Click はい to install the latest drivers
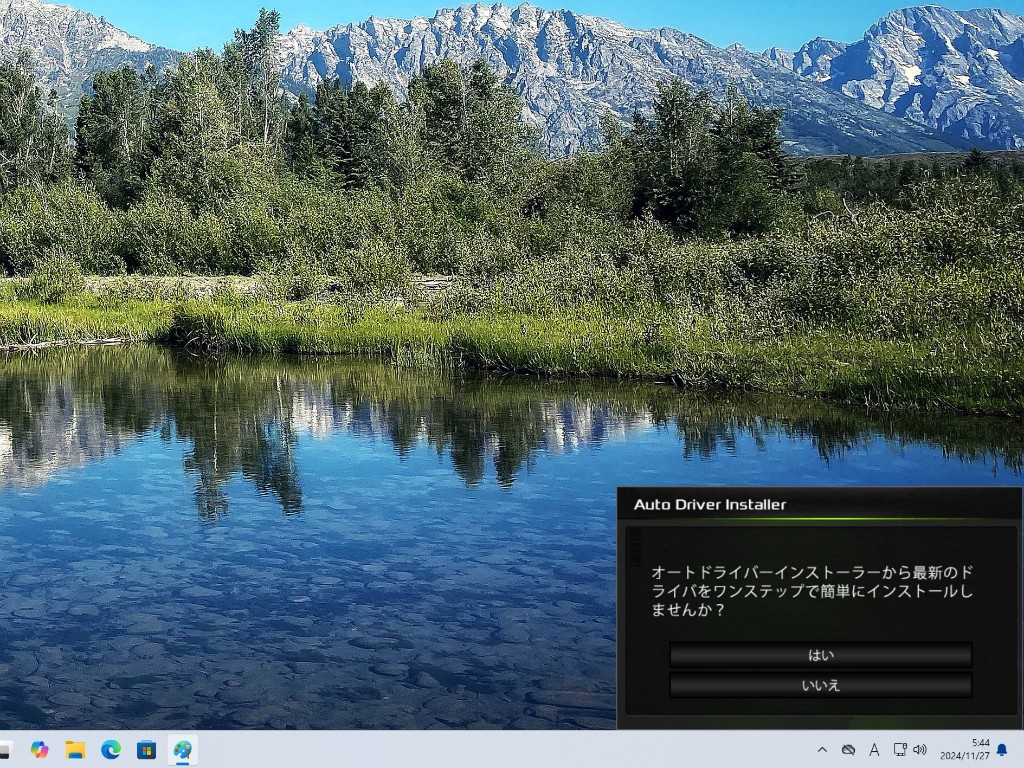The width and height of the screenshot is (1024, 768). pos(820,655)
